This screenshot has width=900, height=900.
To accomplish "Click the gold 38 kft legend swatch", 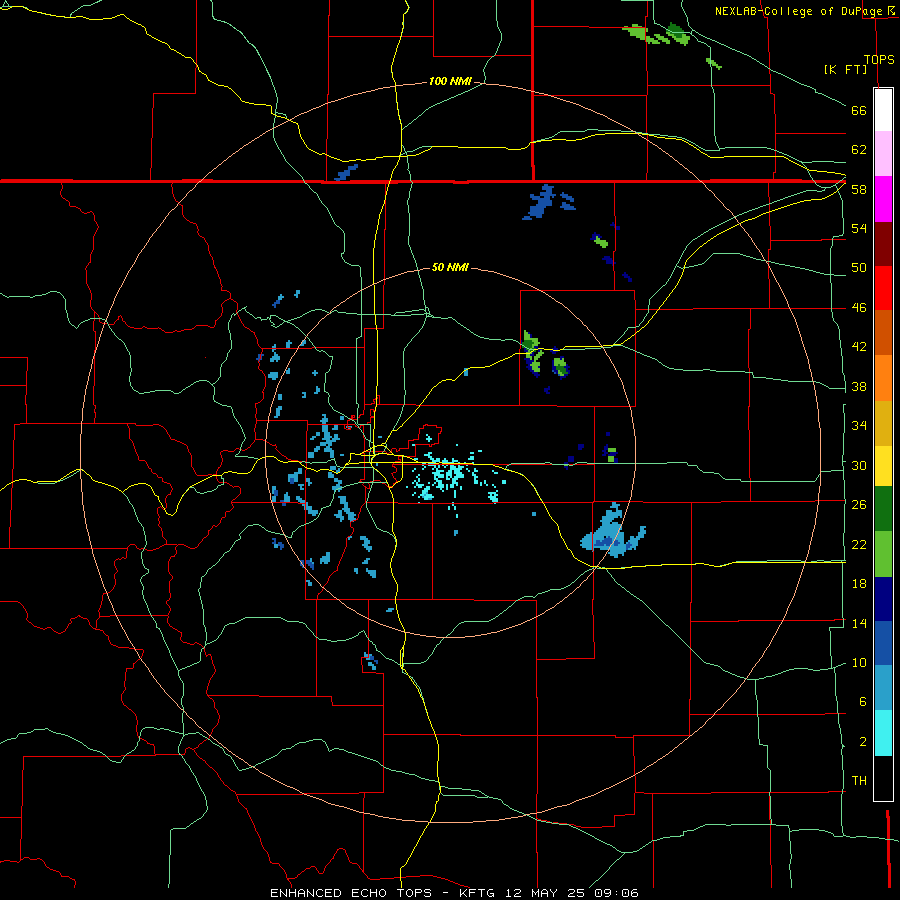I will [x=883, y=423].
